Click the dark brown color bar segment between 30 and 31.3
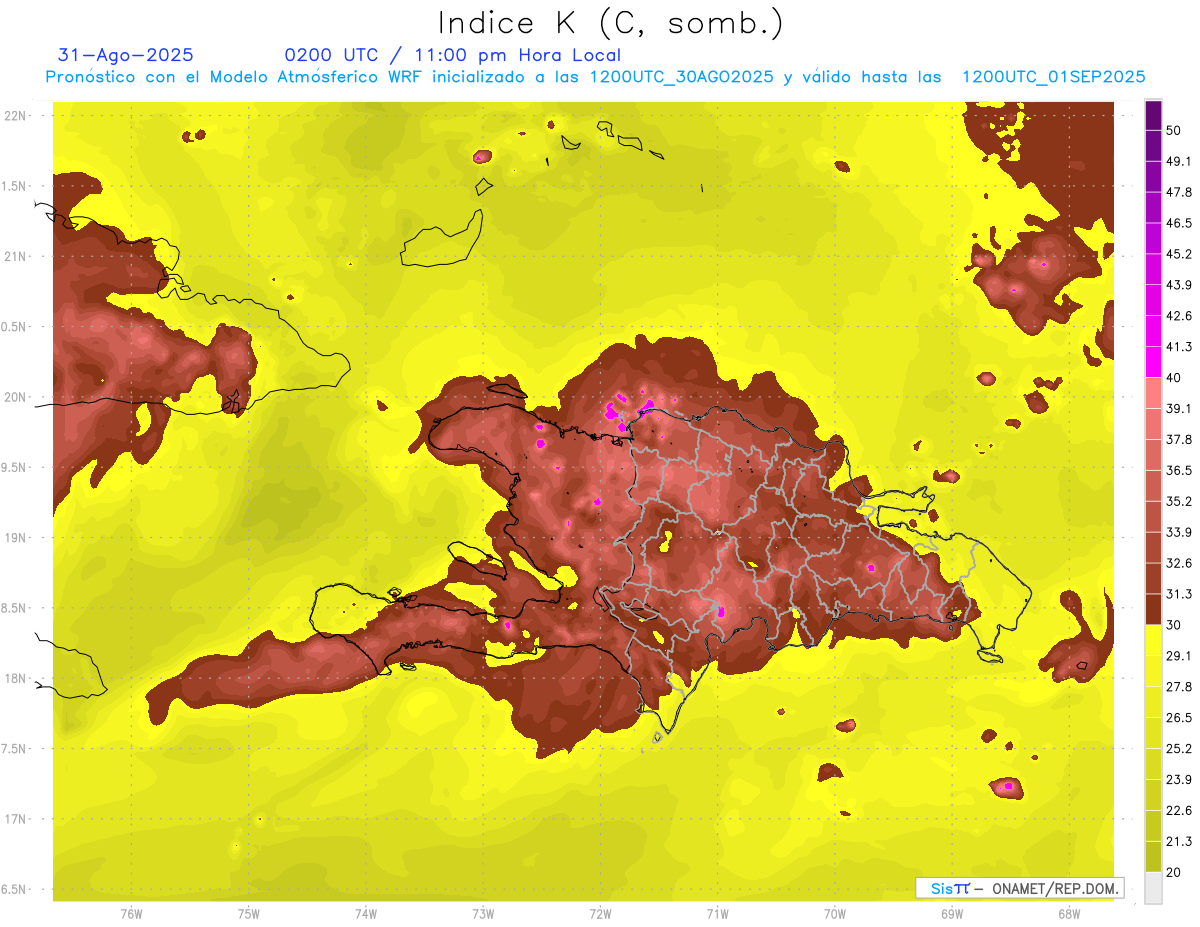1200x927 pixels. [1153, 609]
